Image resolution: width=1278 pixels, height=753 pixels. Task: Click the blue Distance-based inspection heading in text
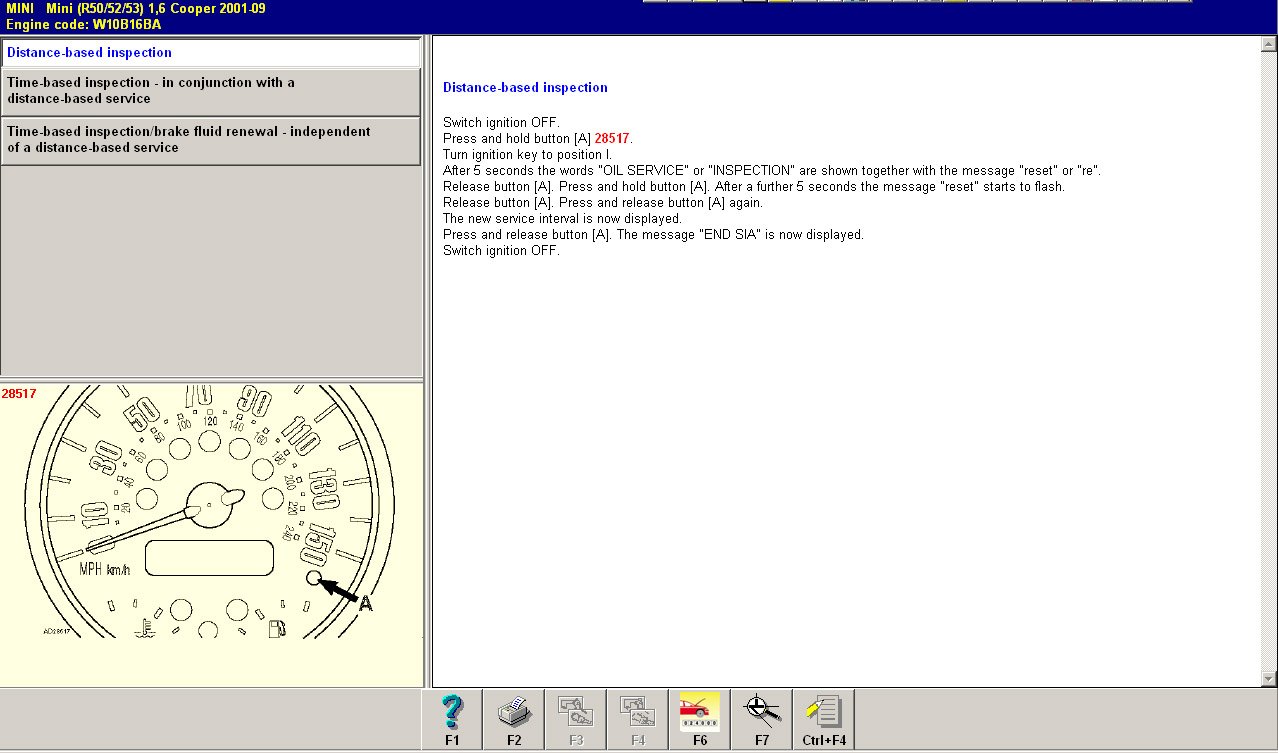[525, 88]
